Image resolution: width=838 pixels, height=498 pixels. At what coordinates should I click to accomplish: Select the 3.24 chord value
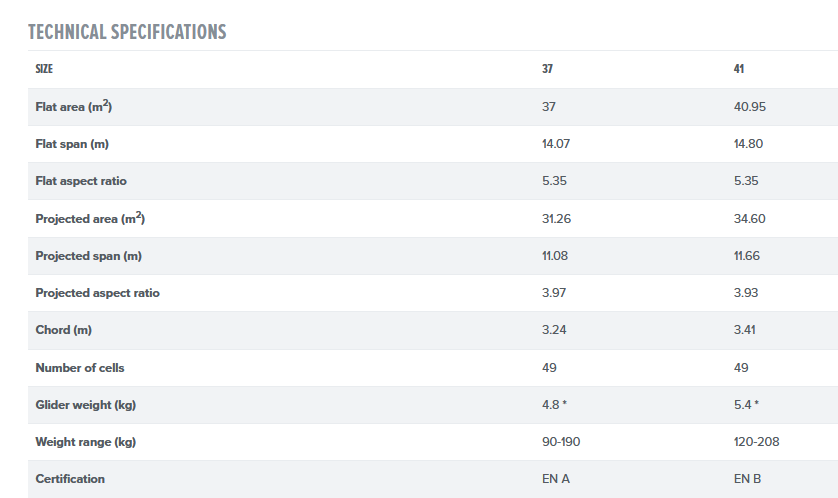(554, 330)
